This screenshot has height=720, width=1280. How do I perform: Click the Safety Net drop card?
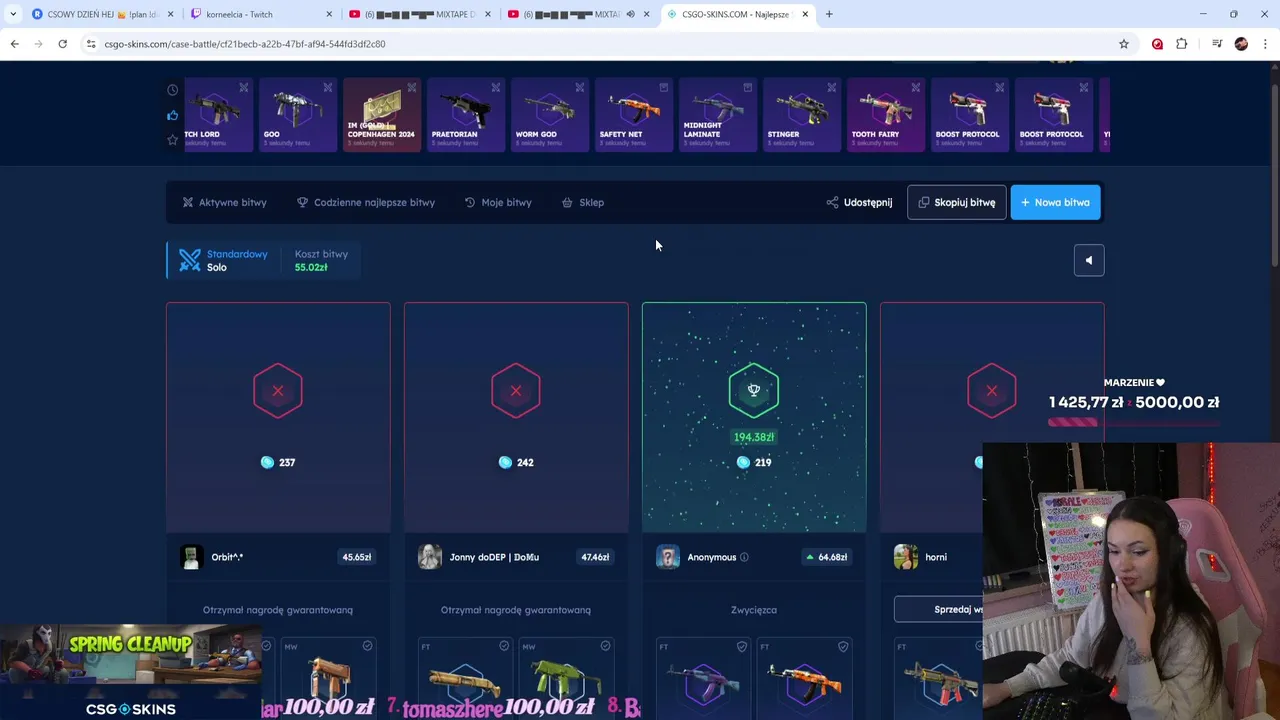point(634,115)
